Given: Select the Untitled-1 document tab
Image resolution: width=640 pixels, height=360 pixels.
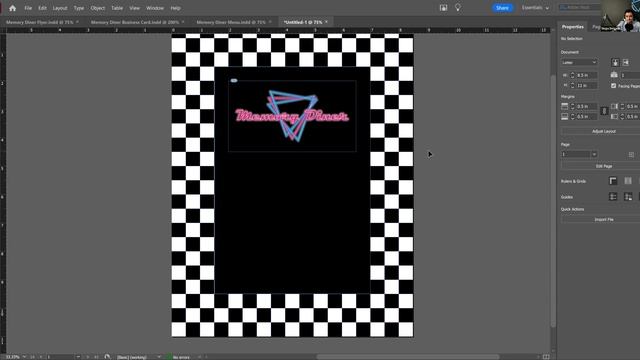Looking at the screenshot, I should 303,22.
